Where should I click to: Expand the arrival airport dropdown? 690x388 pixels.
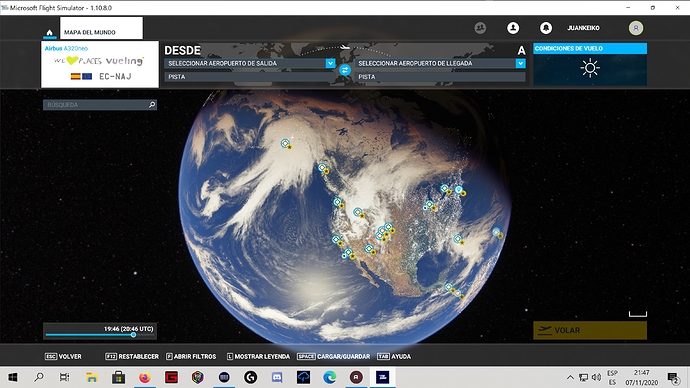(x=521, y=63)
